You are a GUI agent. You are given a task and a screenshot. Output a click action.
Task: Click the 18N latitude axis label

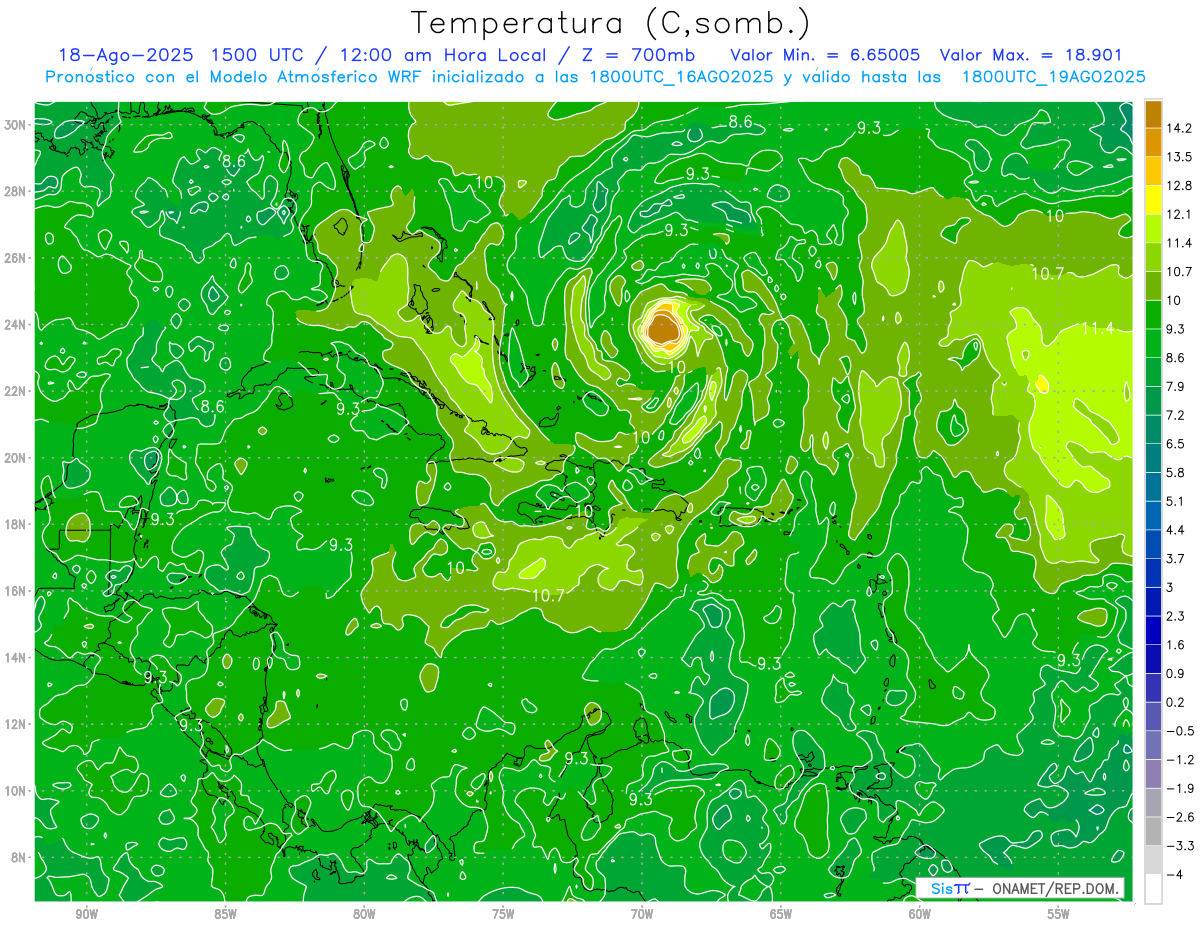pos(16,524)
